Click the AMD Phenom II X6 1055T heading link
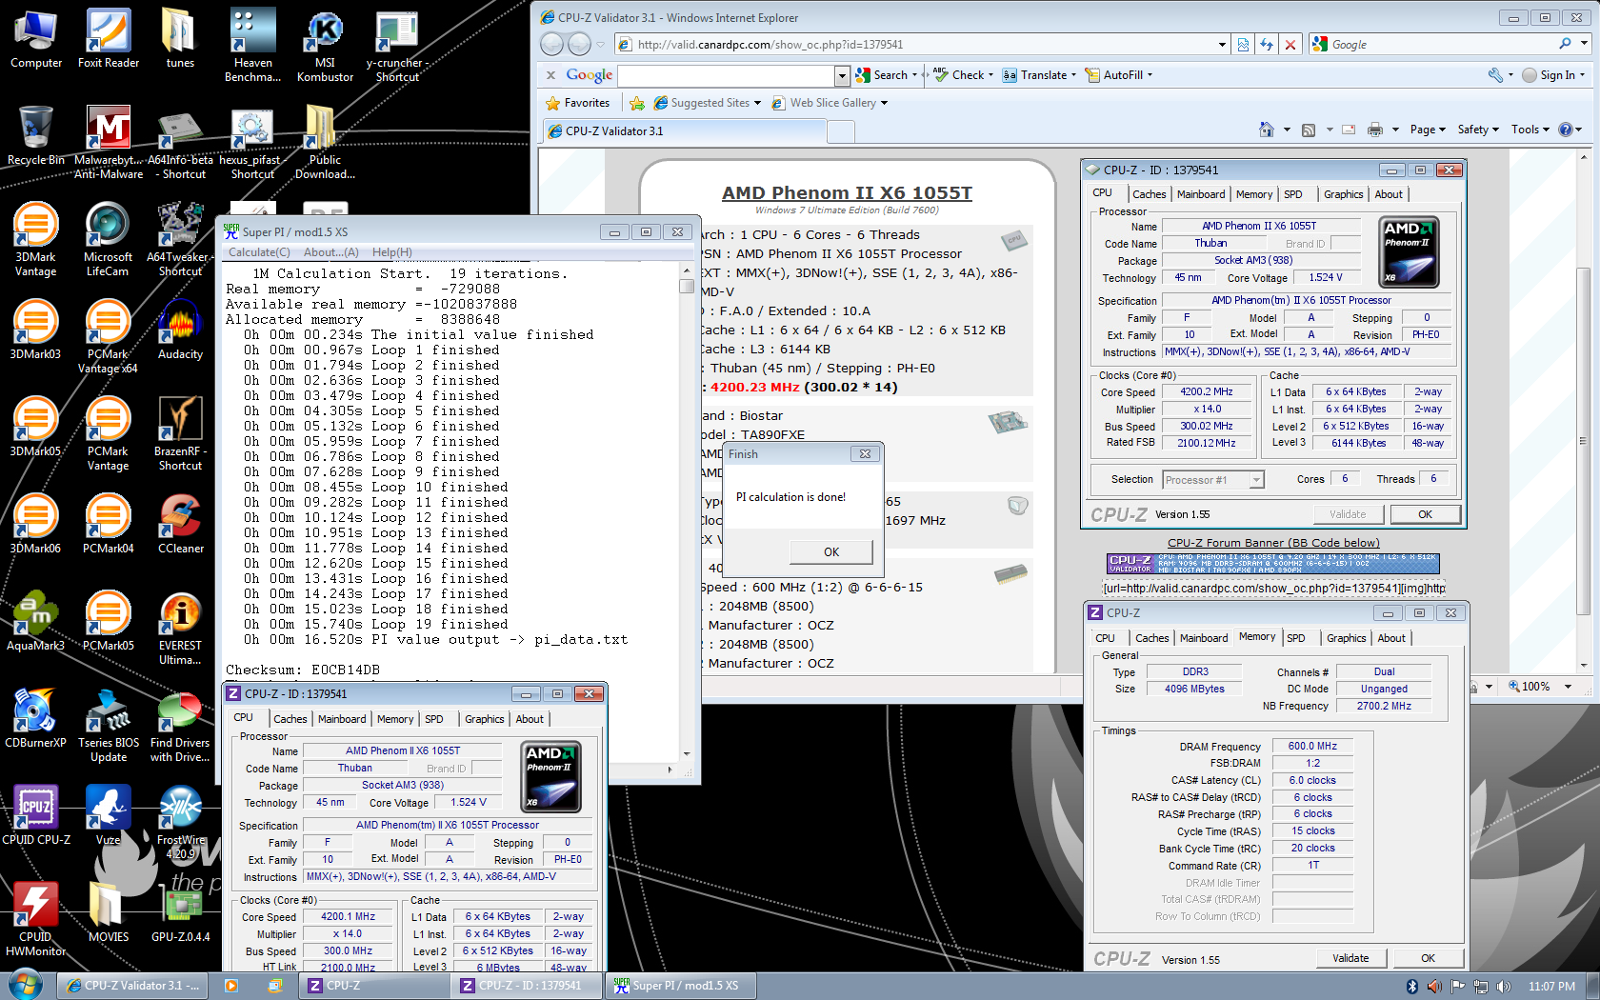The height and width of the screenshot is (1000, 1600). (x=847, y=193)
